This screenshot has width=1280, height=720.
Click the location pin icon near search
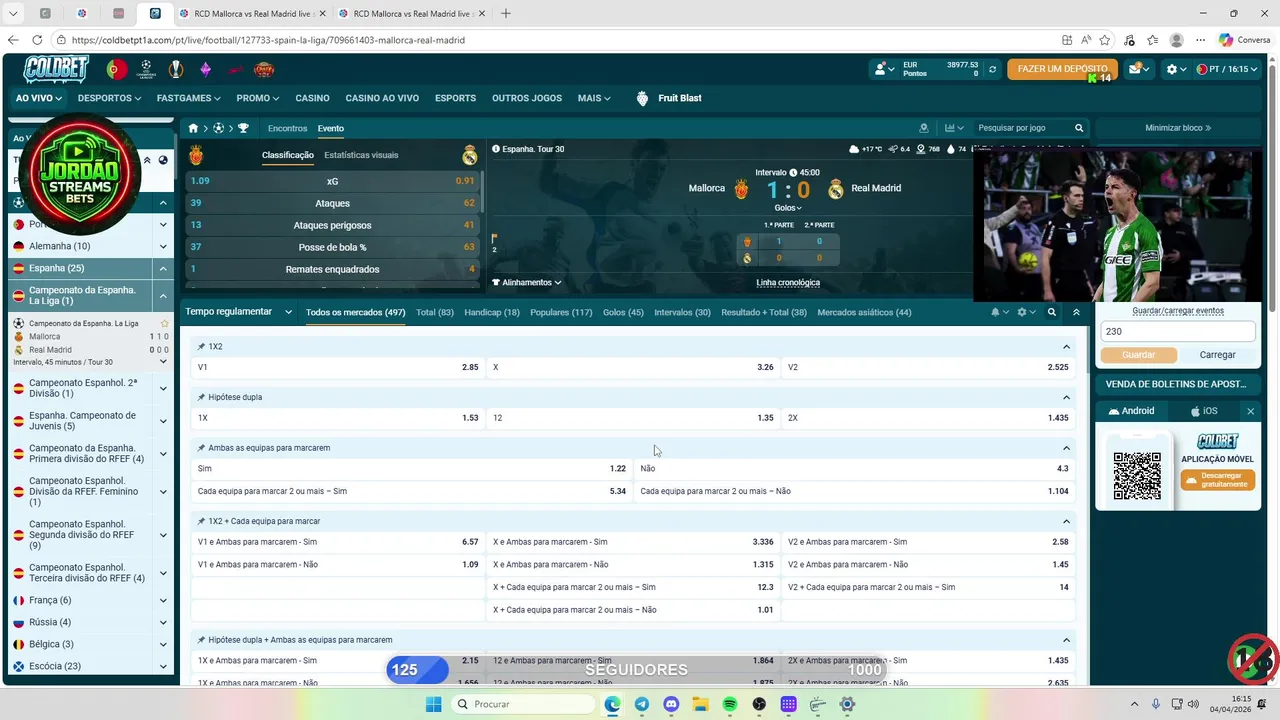click(924, 128)
